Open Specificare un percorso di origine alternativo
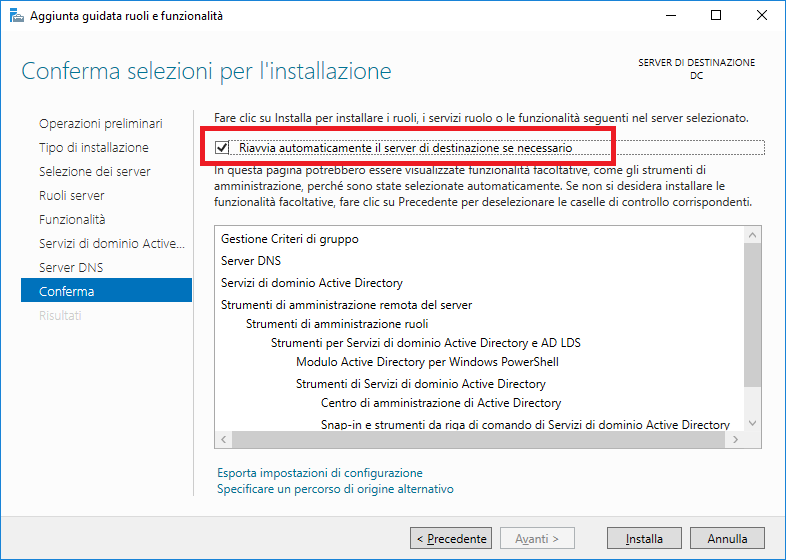Viewport: 786px width, 560px height. point(335,489)
